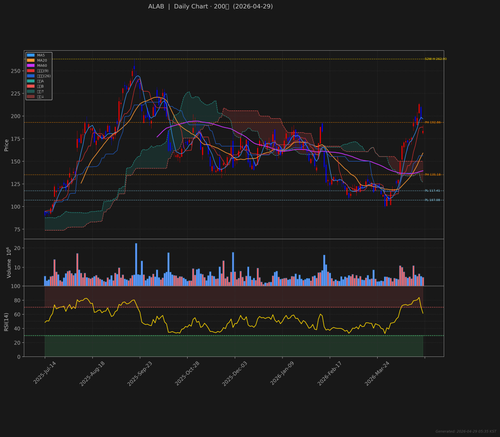Screen dimensions: 500x437
Task: Click the MA20 orange legend swatch
Action: coord(31,60)
